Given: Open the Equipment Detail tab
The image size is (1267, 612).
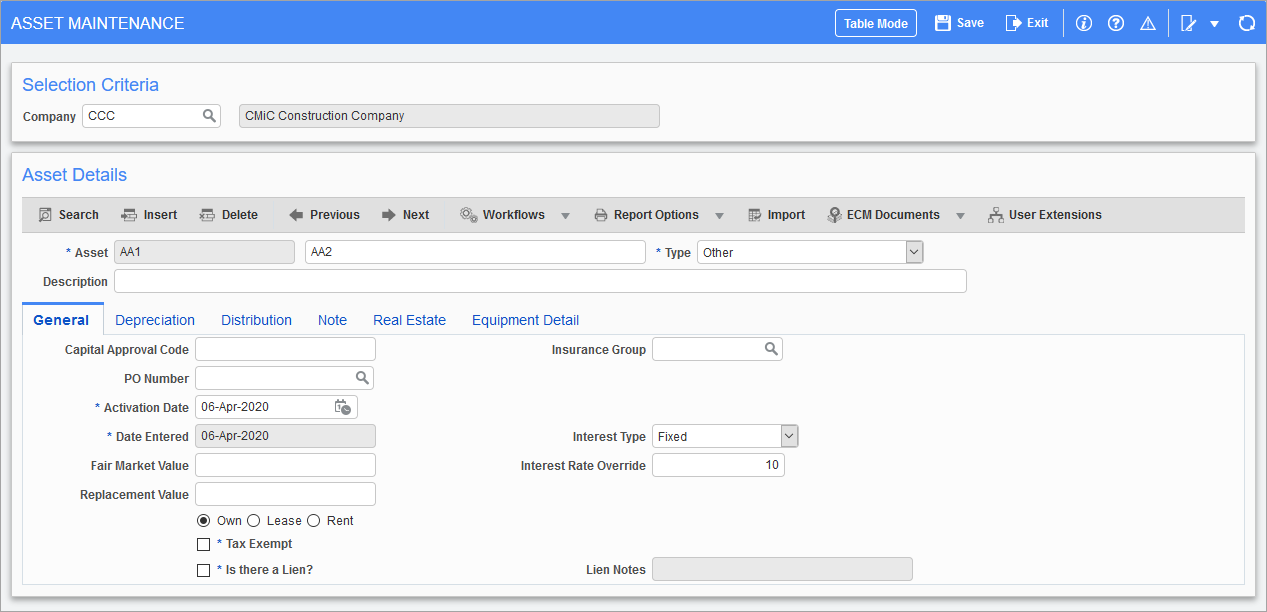Looking at the screenshot, I should [525, 319].
